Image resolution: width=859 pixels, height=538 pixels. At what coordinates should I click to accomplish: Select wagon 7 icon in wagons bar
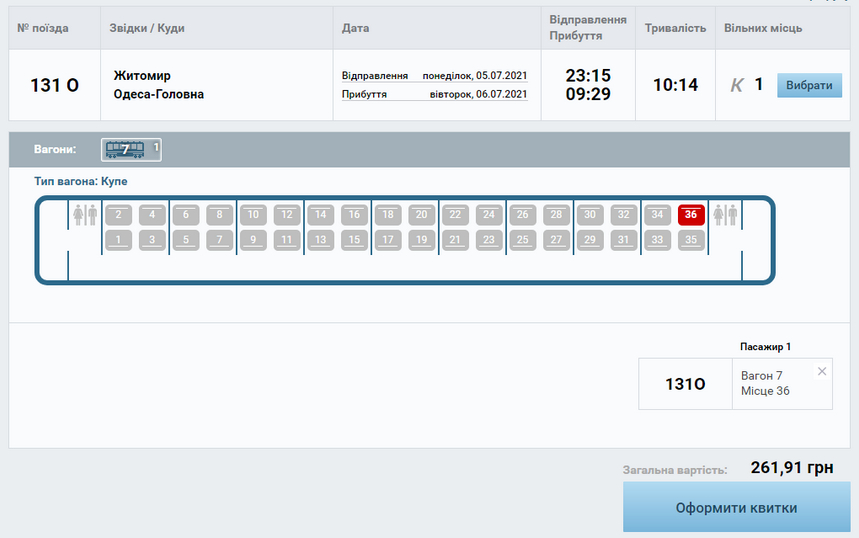(x=125, y=150)
